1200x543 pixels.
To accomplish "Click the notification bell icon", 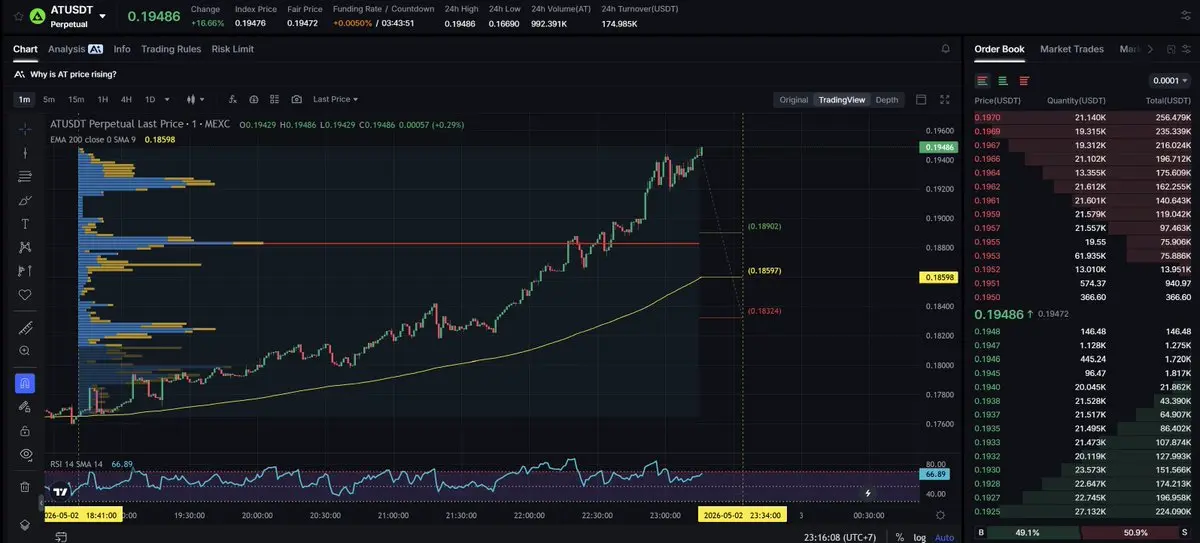I will coord(946,48).
